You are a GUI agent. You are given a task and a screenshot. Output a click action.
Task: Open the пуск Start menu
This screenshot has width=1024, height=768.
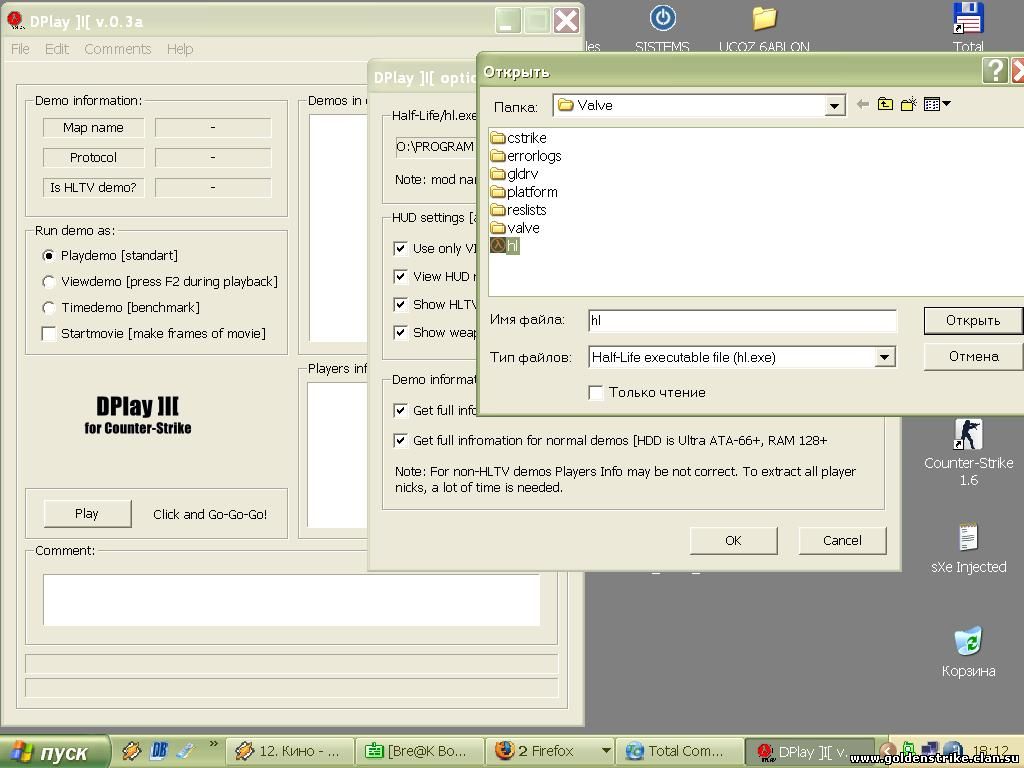(54, 752)
